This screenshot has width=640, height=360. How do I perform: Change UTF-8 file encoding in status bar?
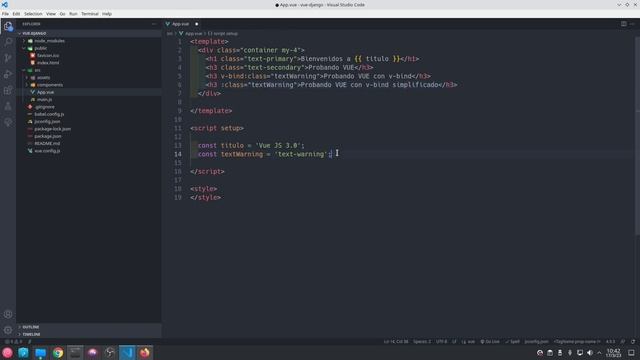[441, 342]
